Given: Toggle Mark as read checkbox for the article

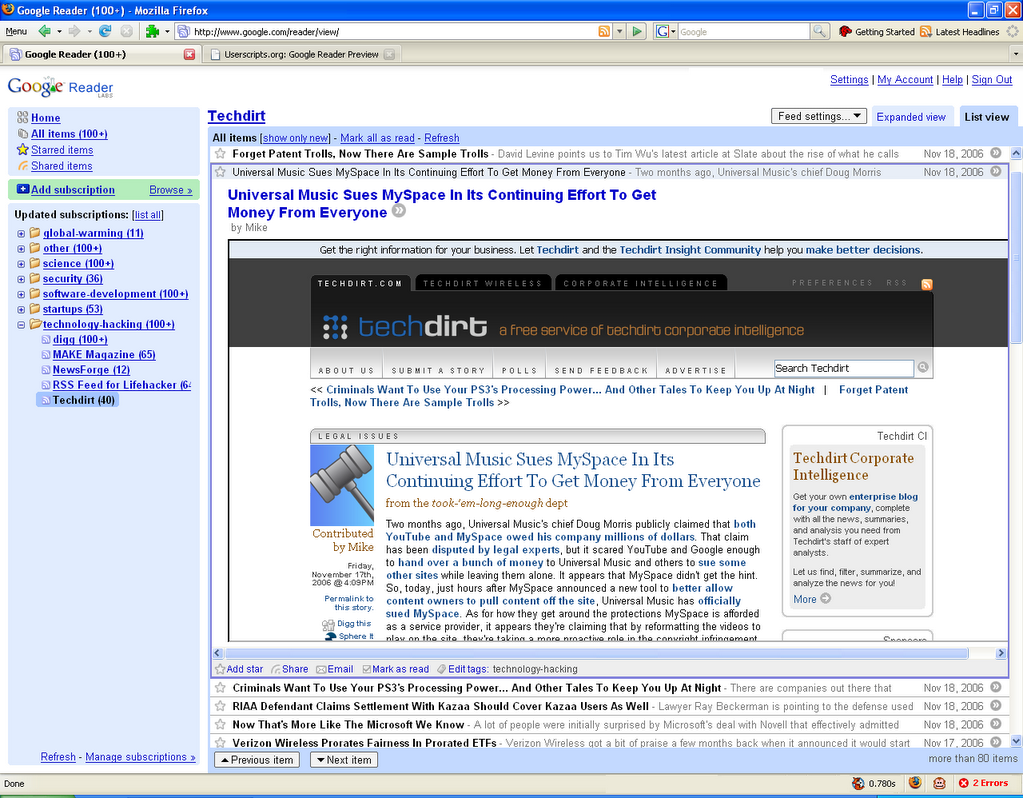Looking at the screenshot, I should coord(367,669).
